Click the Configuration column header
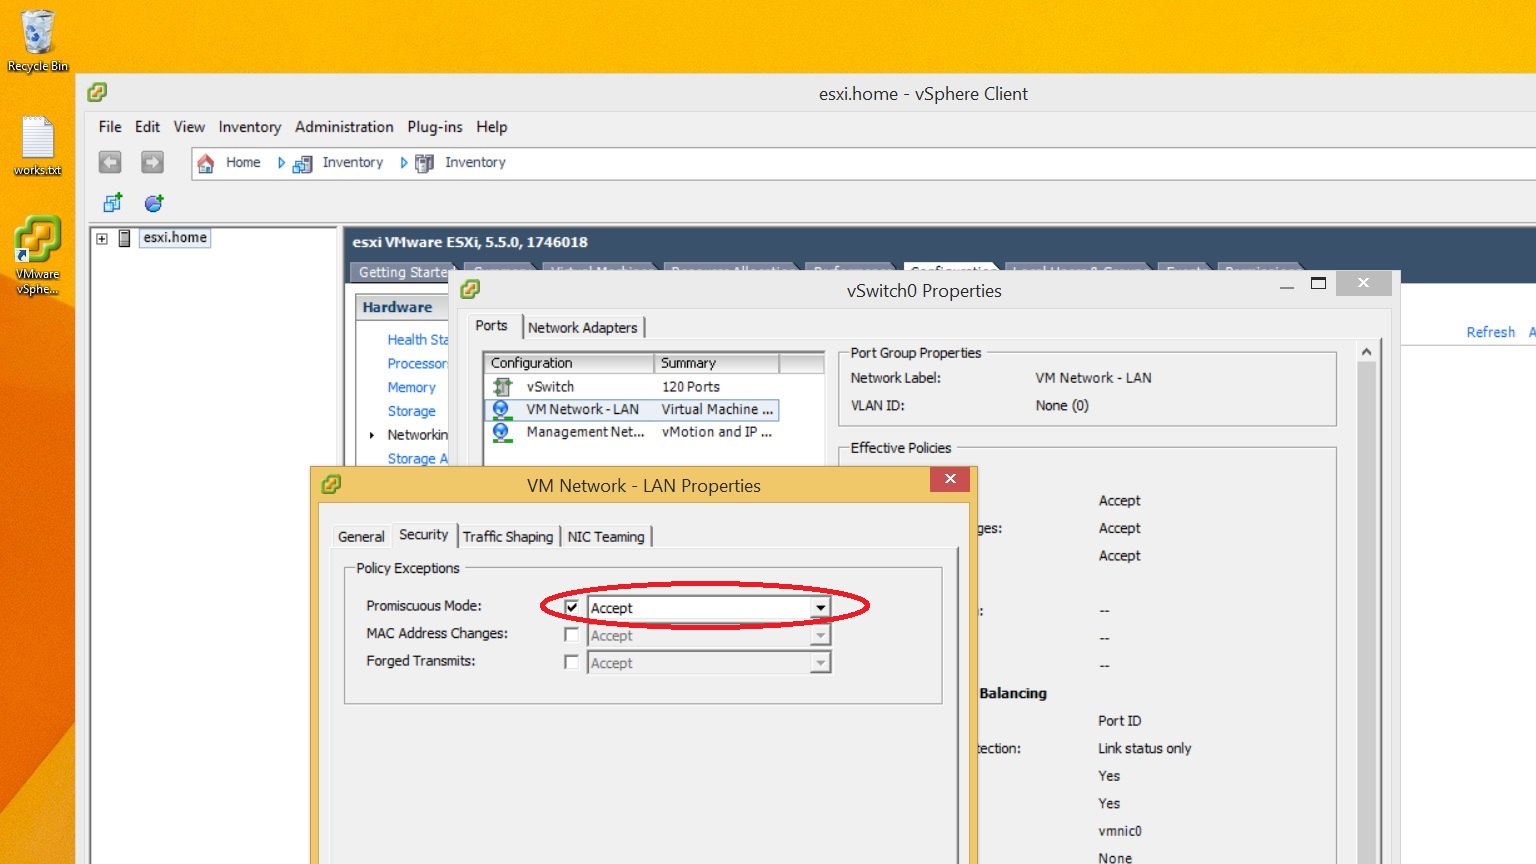This screenshot has height=864, width=1536. pos(569,363)
